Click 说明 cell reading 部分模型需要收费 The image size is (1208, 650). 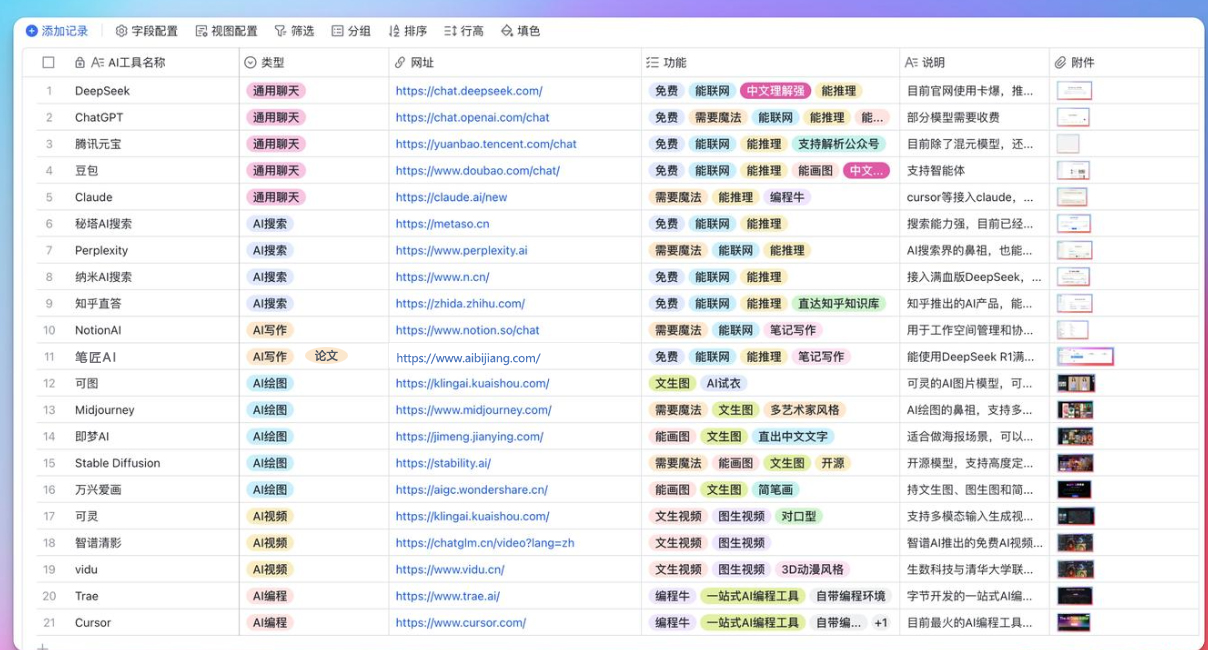coord(975,117)
